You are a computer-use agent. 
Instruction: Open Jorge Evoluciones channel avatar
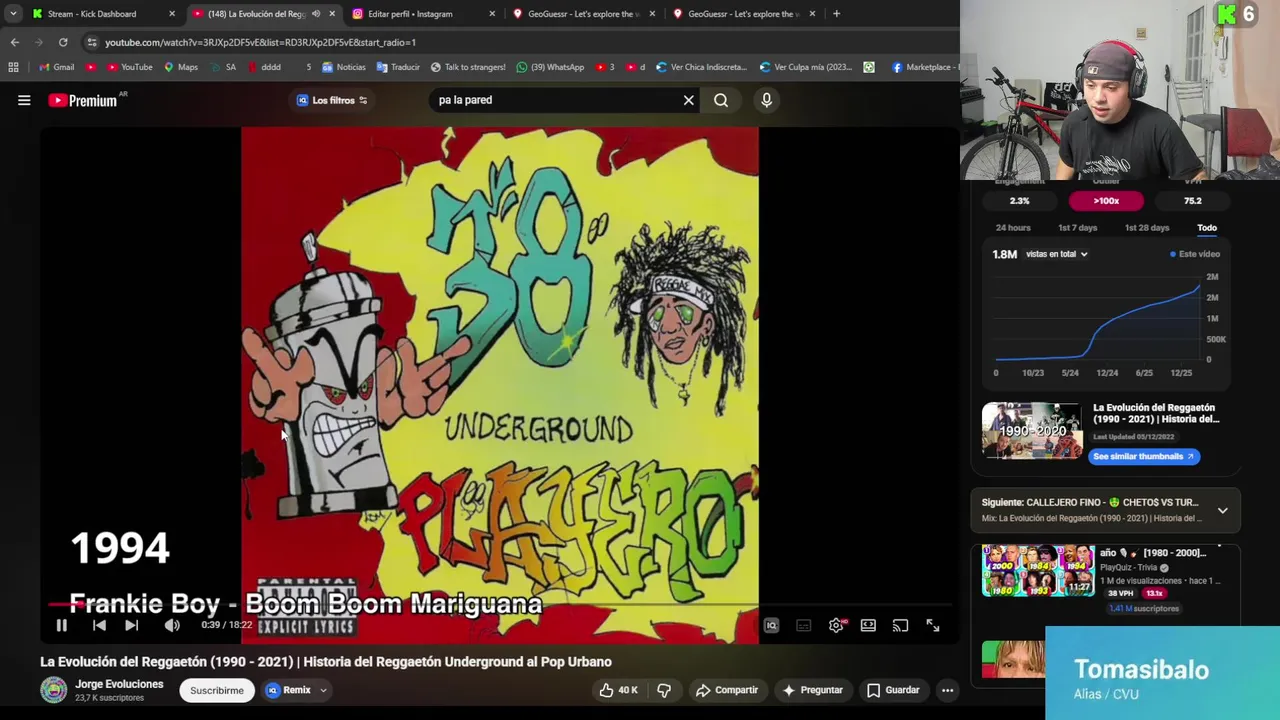coord(54,690)
